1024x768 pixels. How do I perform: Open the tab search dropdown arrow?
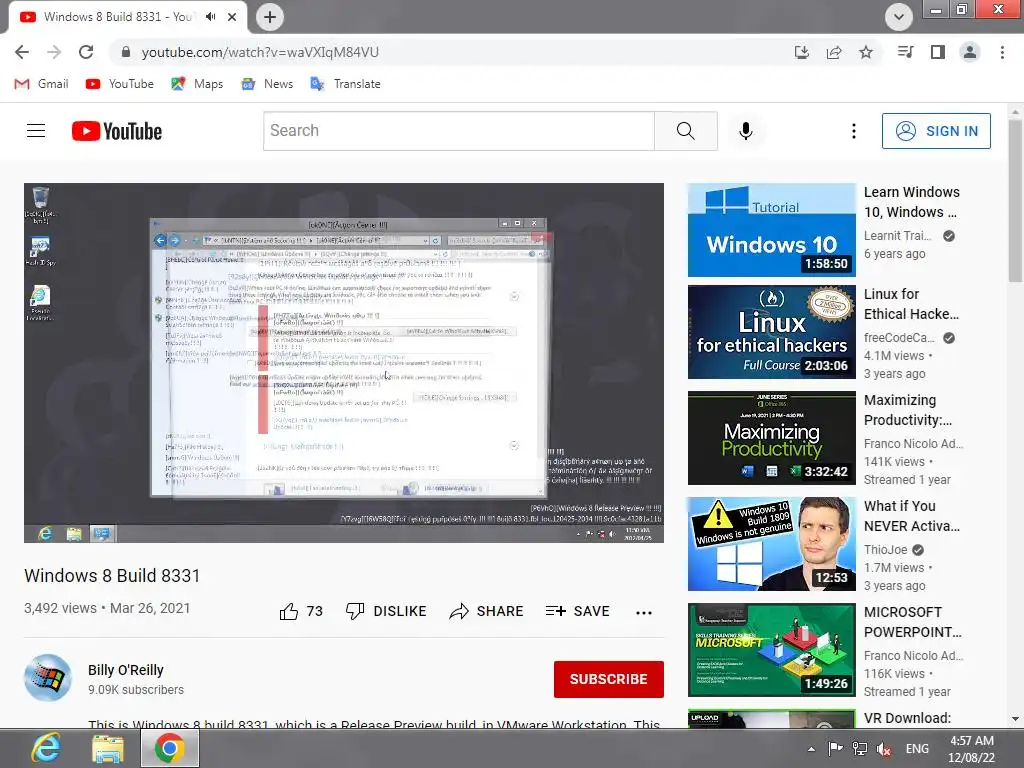click(x=899, y=17)
